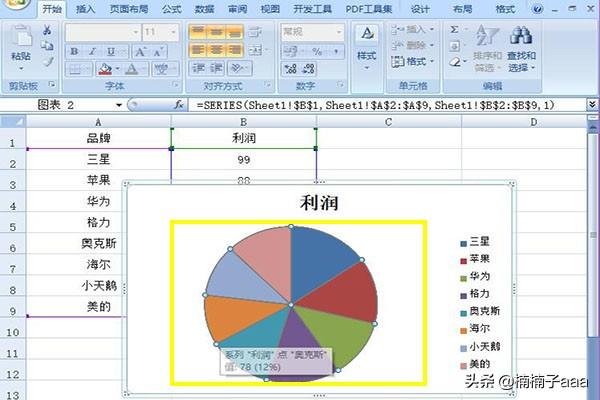Select column C header
The width and height of the screenshot is (600, 400).
point(388,122)
